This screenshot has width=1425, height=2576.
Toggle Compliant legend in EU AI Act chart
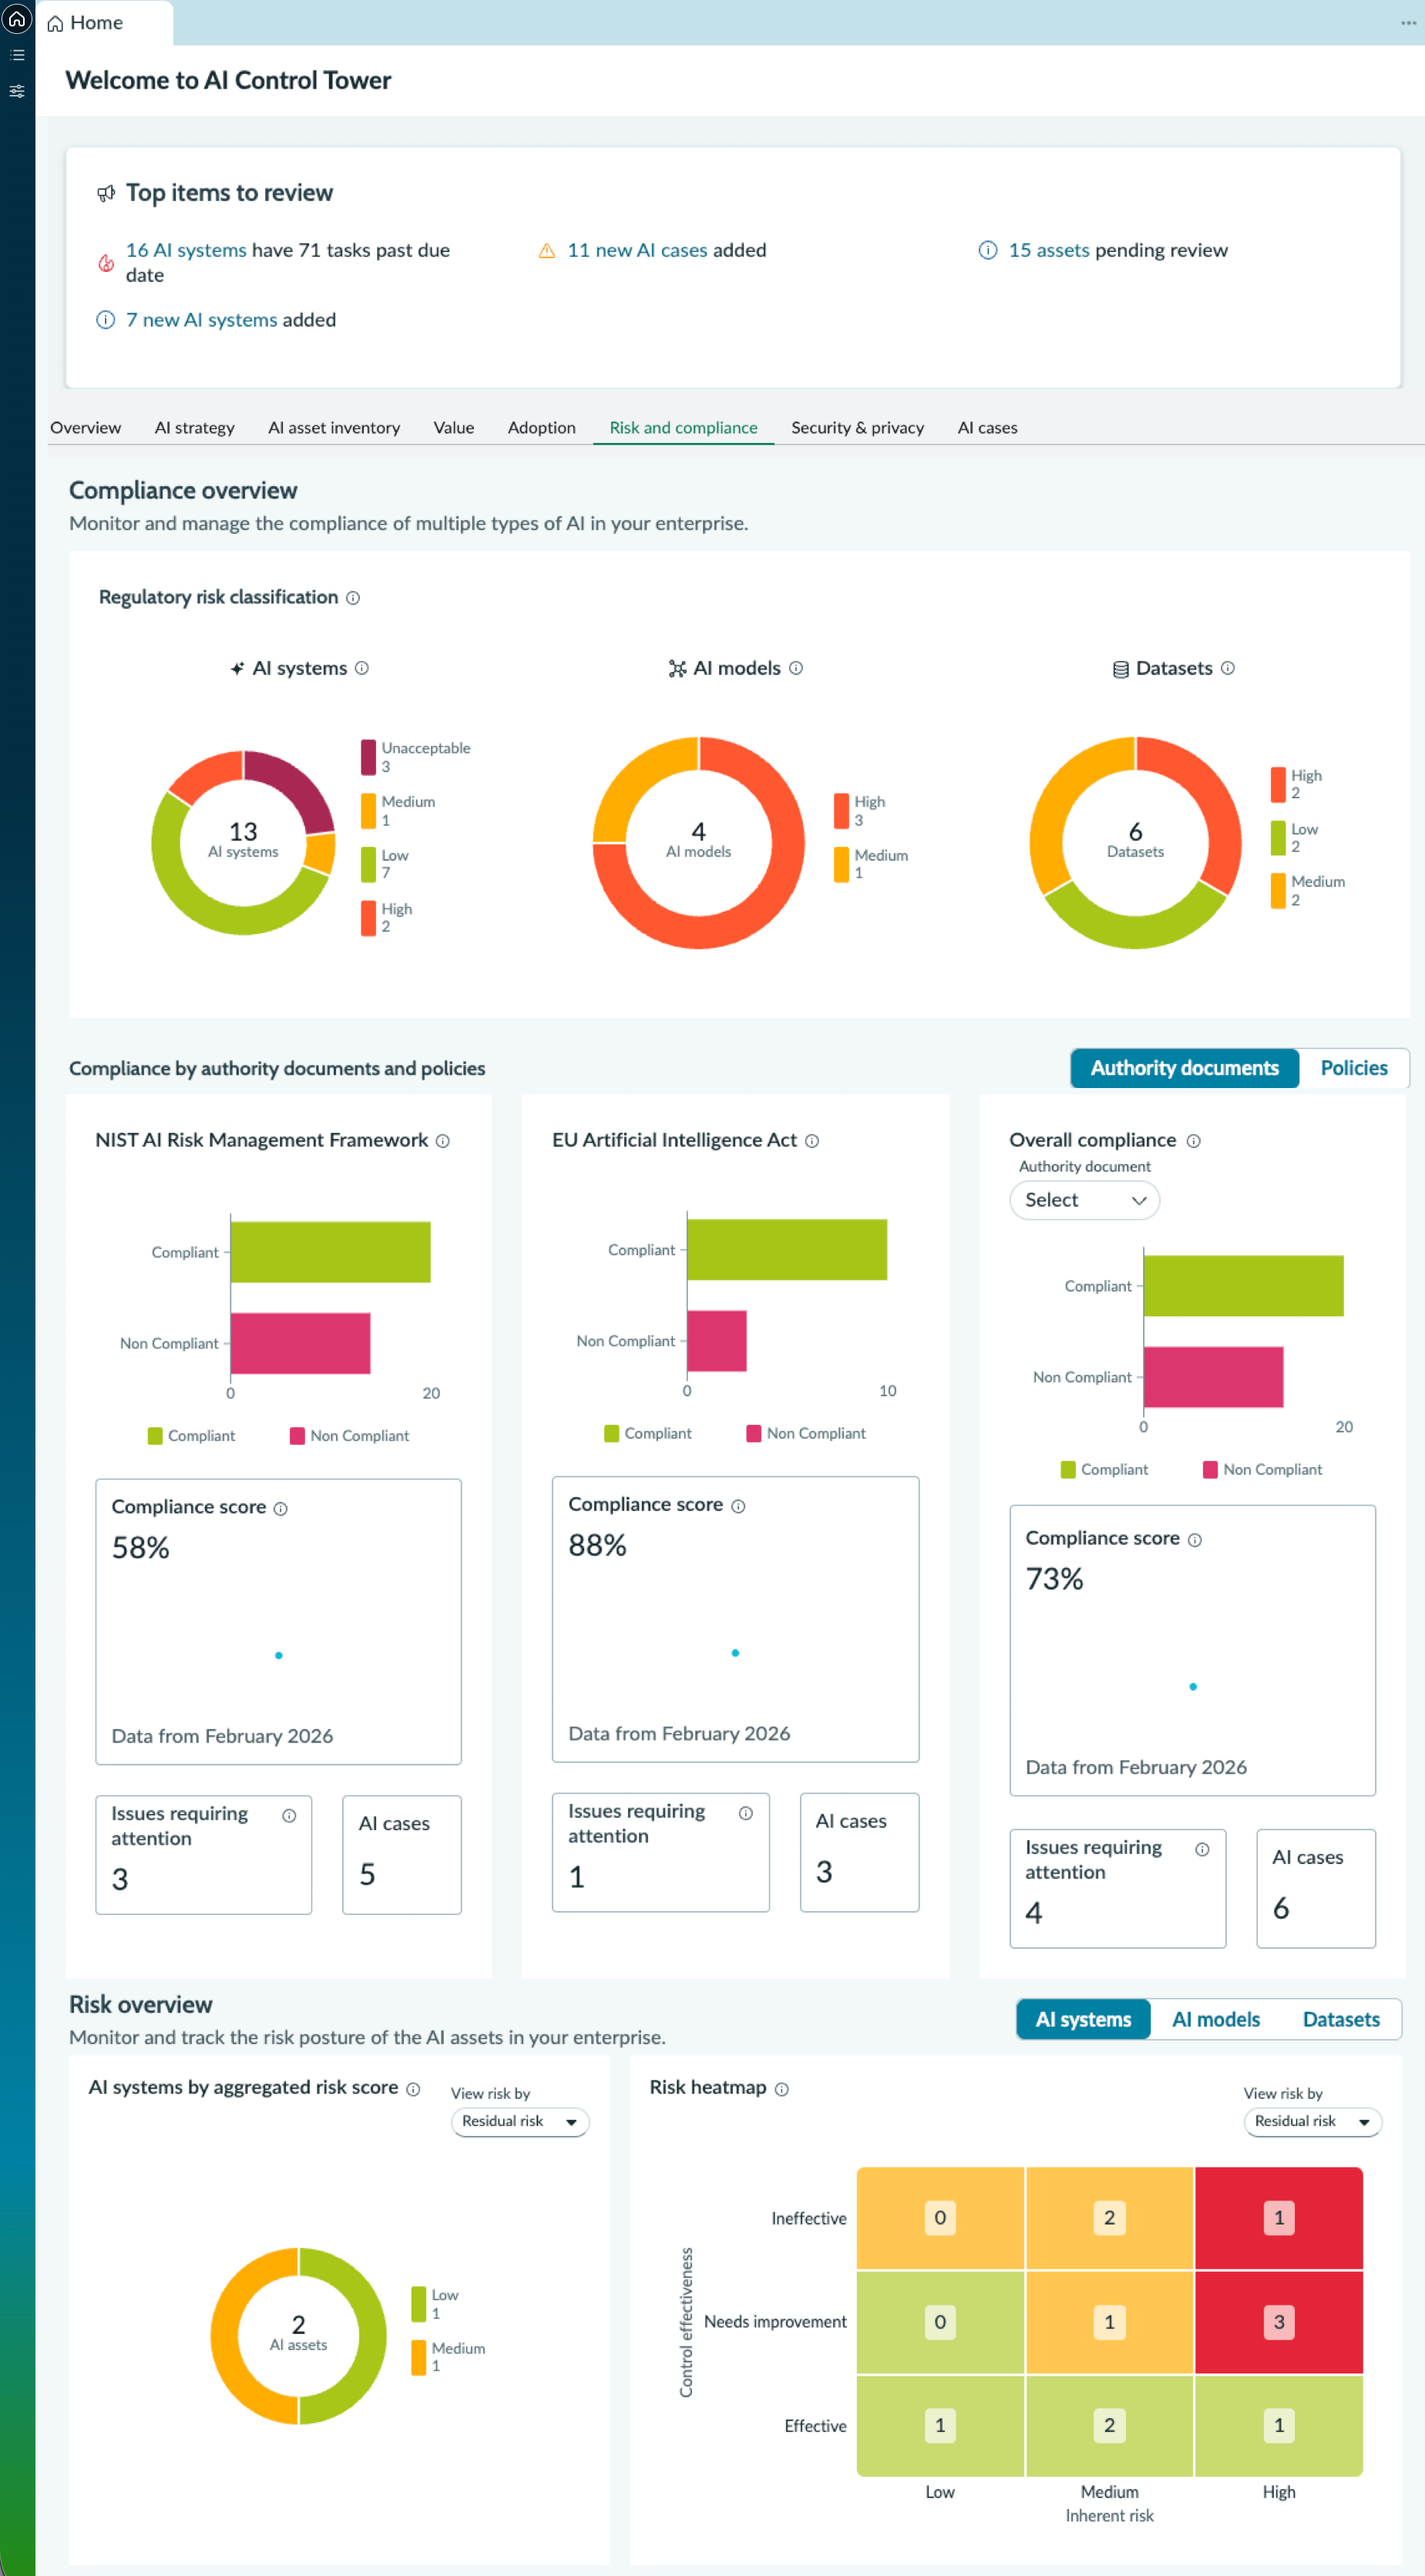(x=648, y=1433)
